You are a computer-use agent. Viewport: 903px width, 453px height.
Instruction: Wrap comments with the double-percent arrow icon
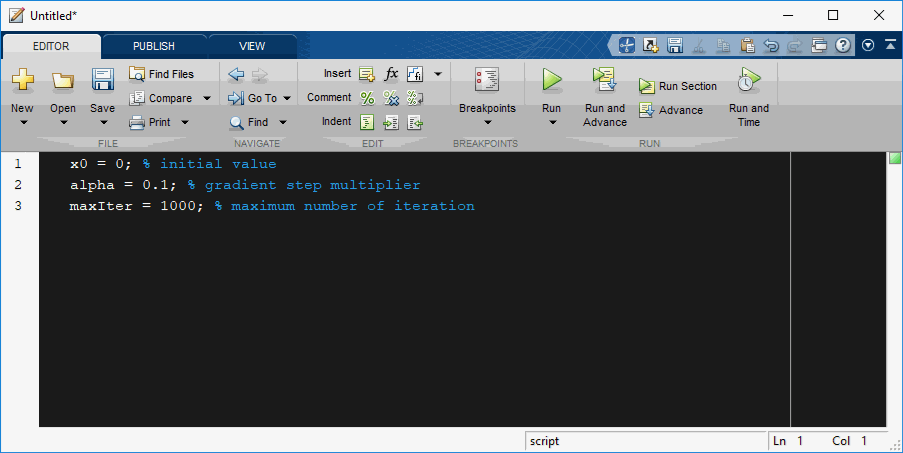tap(415, 98)
